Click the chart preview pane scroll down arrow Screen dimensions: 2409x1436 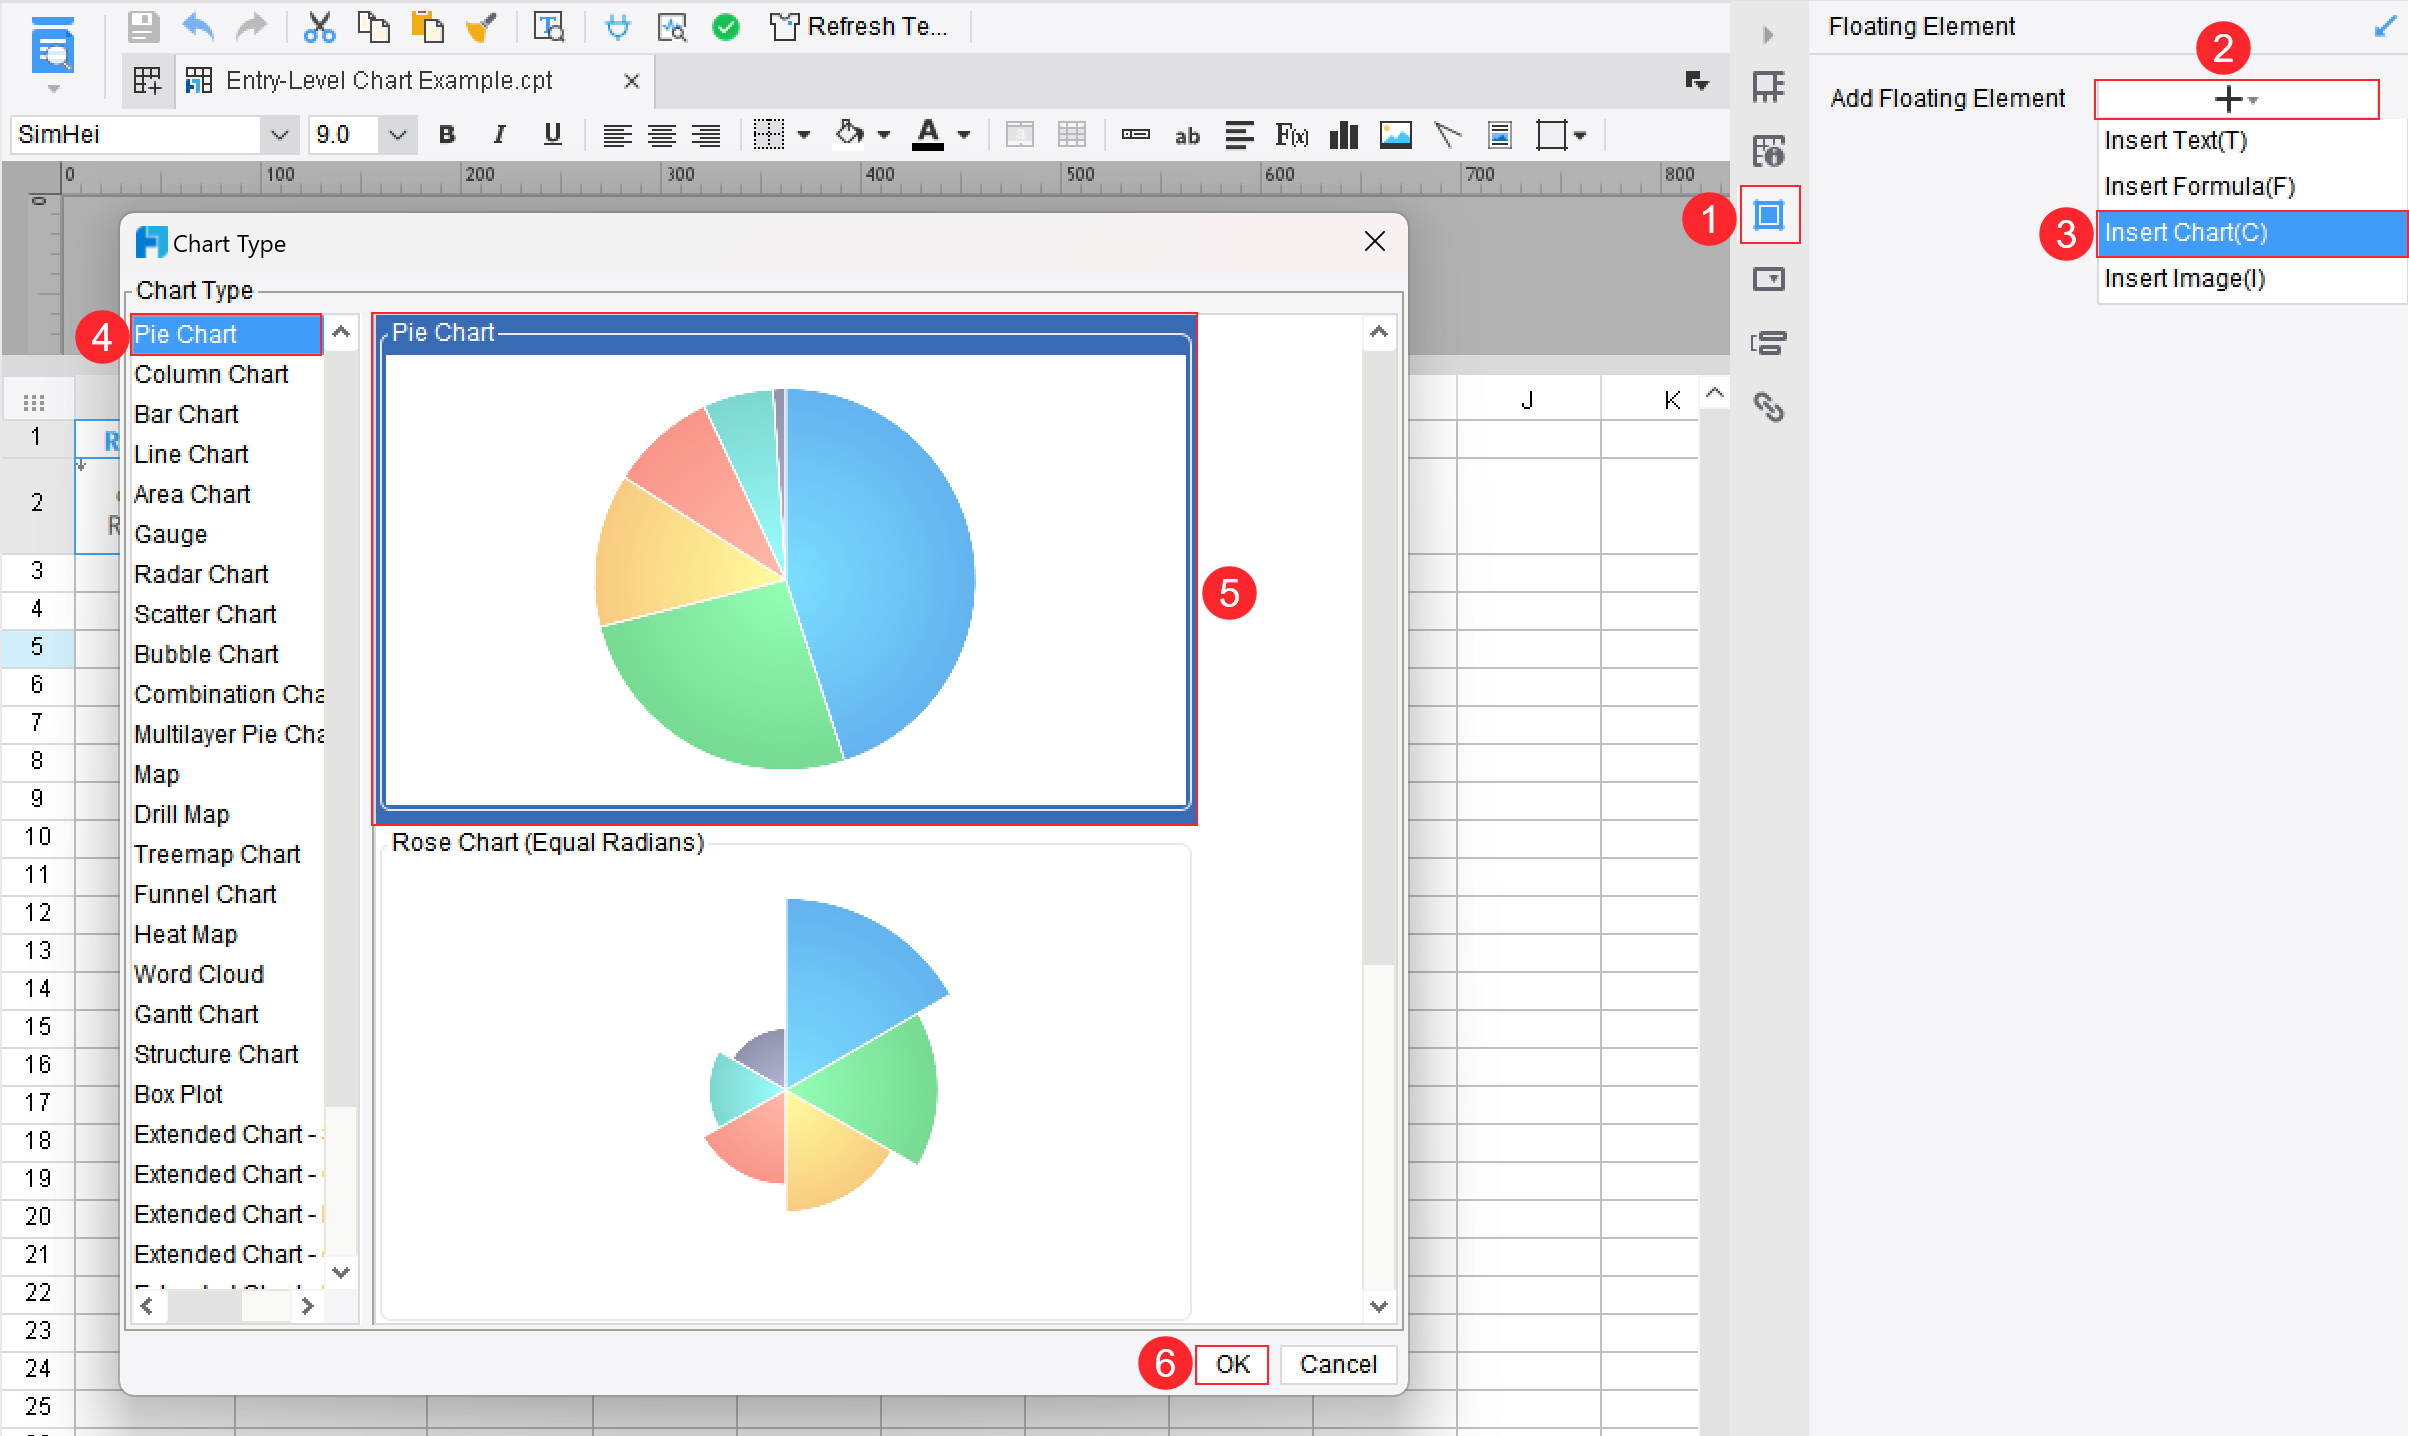point(1379,1306)
